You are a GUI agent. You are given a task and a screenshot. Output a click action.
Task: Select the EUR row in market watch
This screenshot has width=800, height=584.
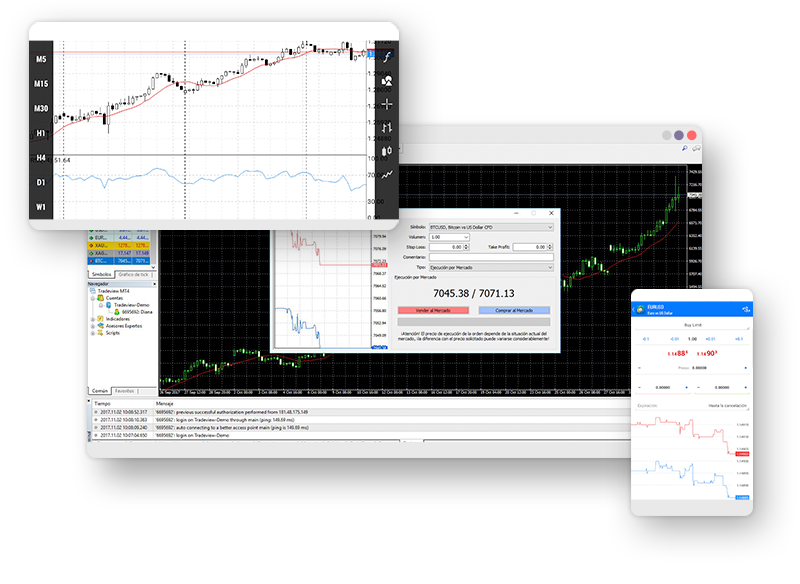119,238
